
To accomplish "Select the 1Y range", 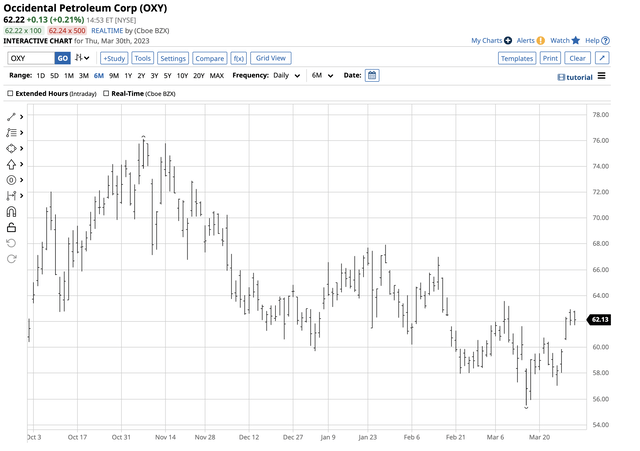I will (x=128, y=76).
